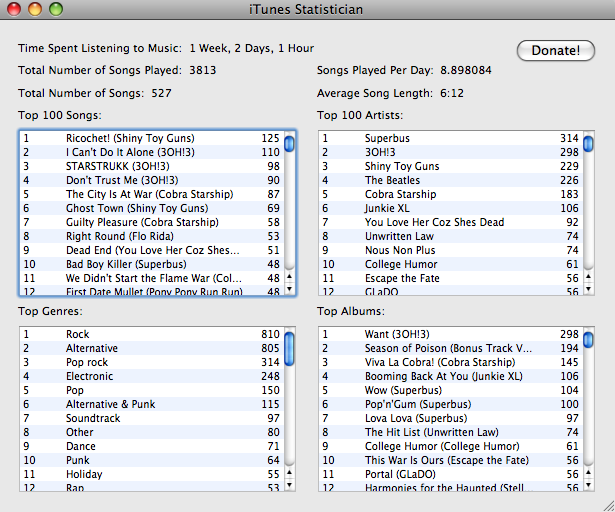
Task: Select Right Round (Flo Rida) row
Action: coord(152,237)
